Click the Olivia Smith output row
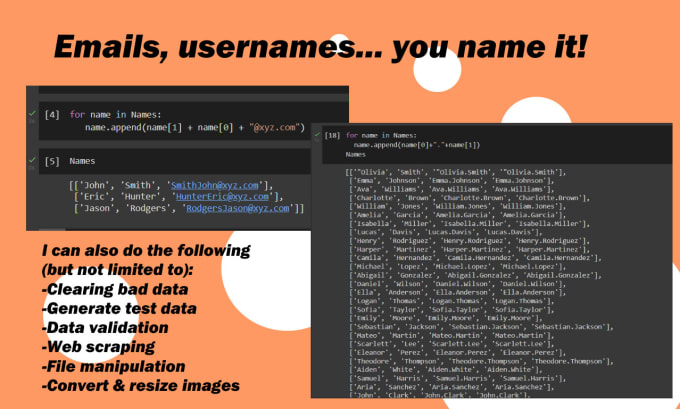The width and height of the screenshot is (680, 409). pyautogui.click(x=456, y=172)
